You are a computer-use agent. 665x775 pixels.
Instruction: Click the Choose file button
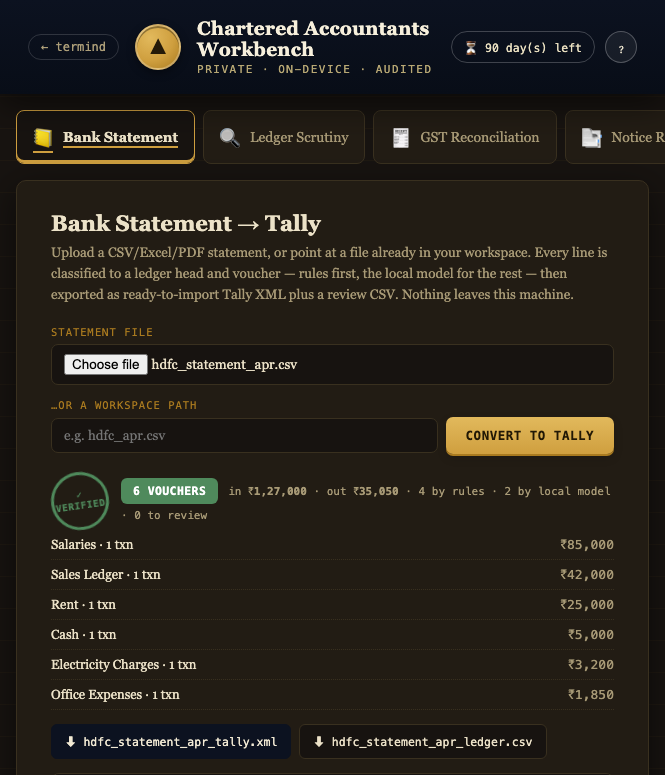pos(106,364)
